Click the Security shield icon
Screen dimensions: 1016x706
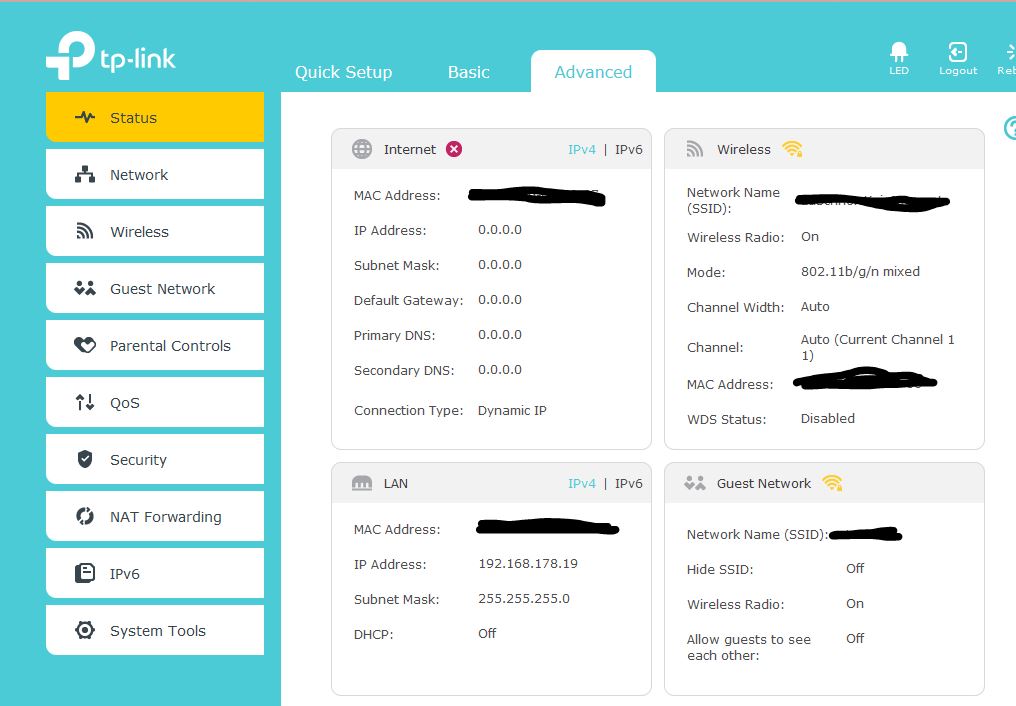85,459
